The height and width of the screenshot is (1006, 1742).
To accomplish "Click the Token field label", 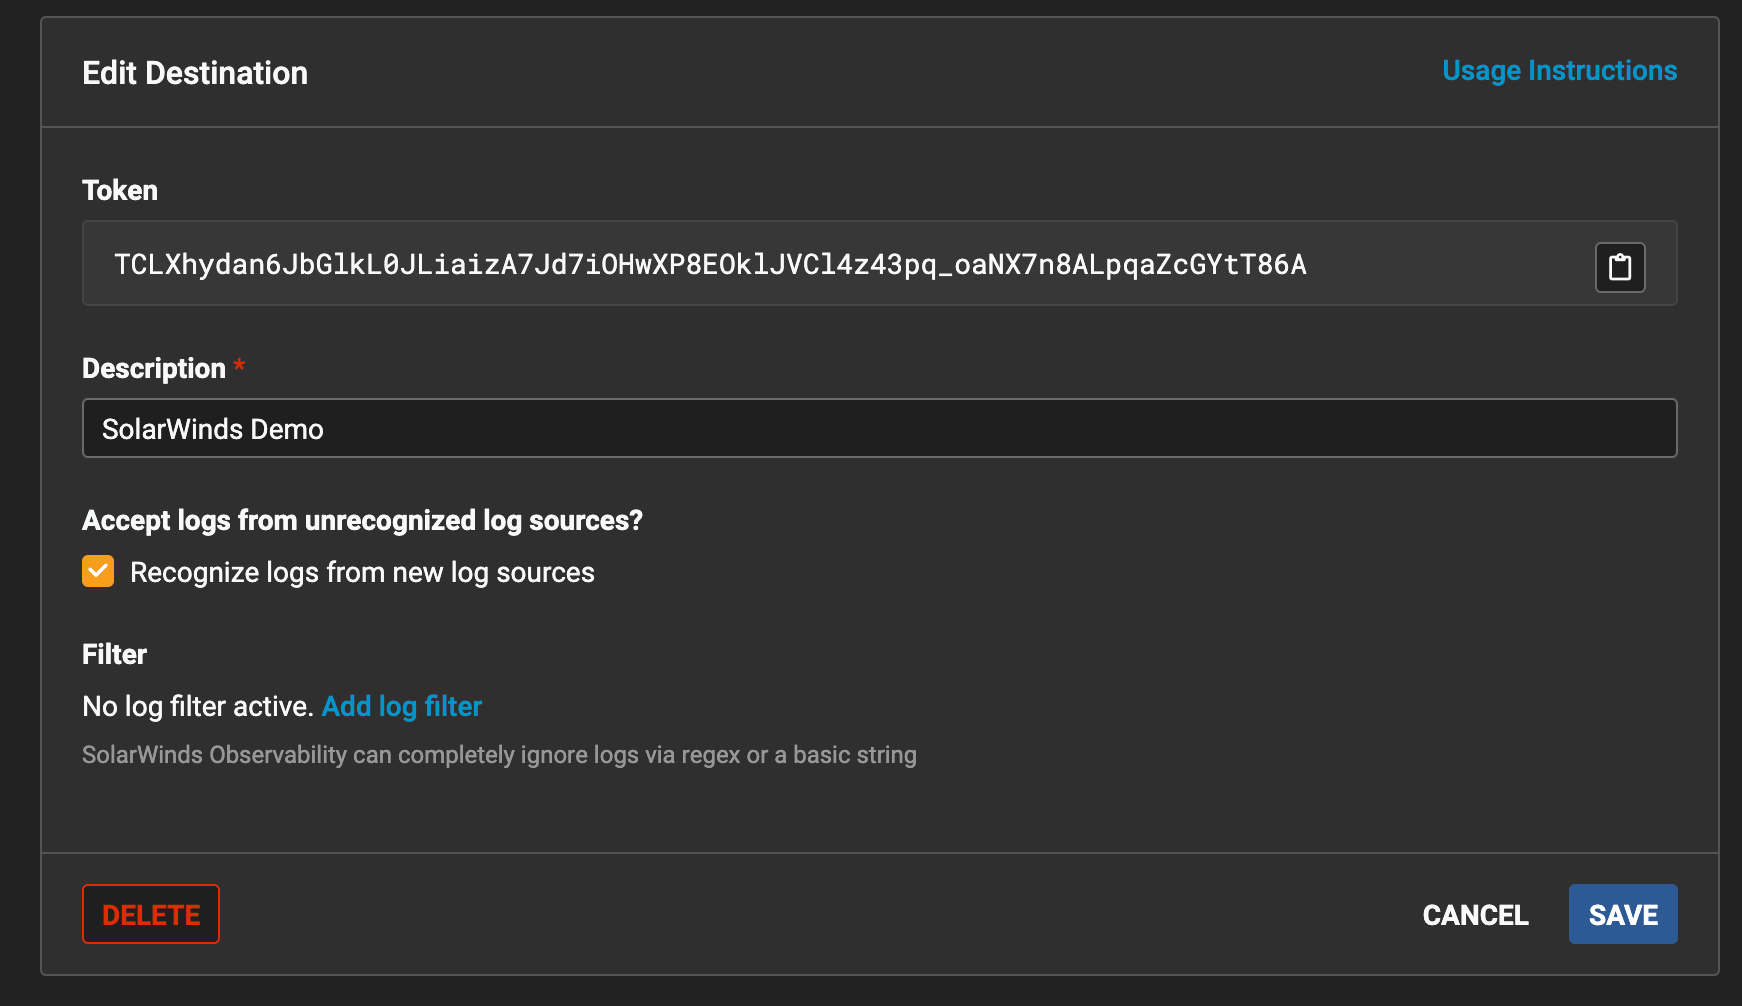I will click(120, 191).
